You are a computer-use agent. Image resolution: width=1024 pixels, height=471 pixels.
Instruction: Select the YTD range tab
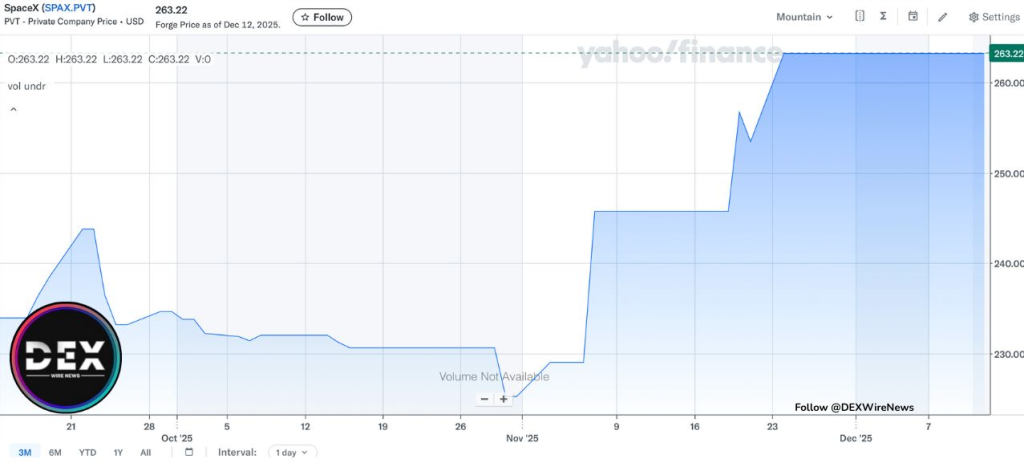click(87, 453)
